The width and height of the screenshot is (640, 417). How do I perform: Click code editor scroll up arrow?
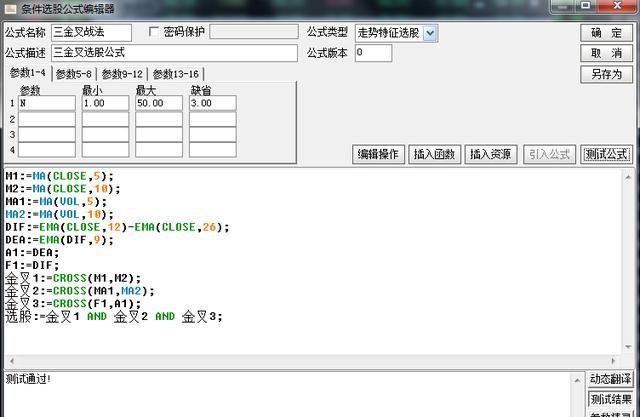pos(628,177)
